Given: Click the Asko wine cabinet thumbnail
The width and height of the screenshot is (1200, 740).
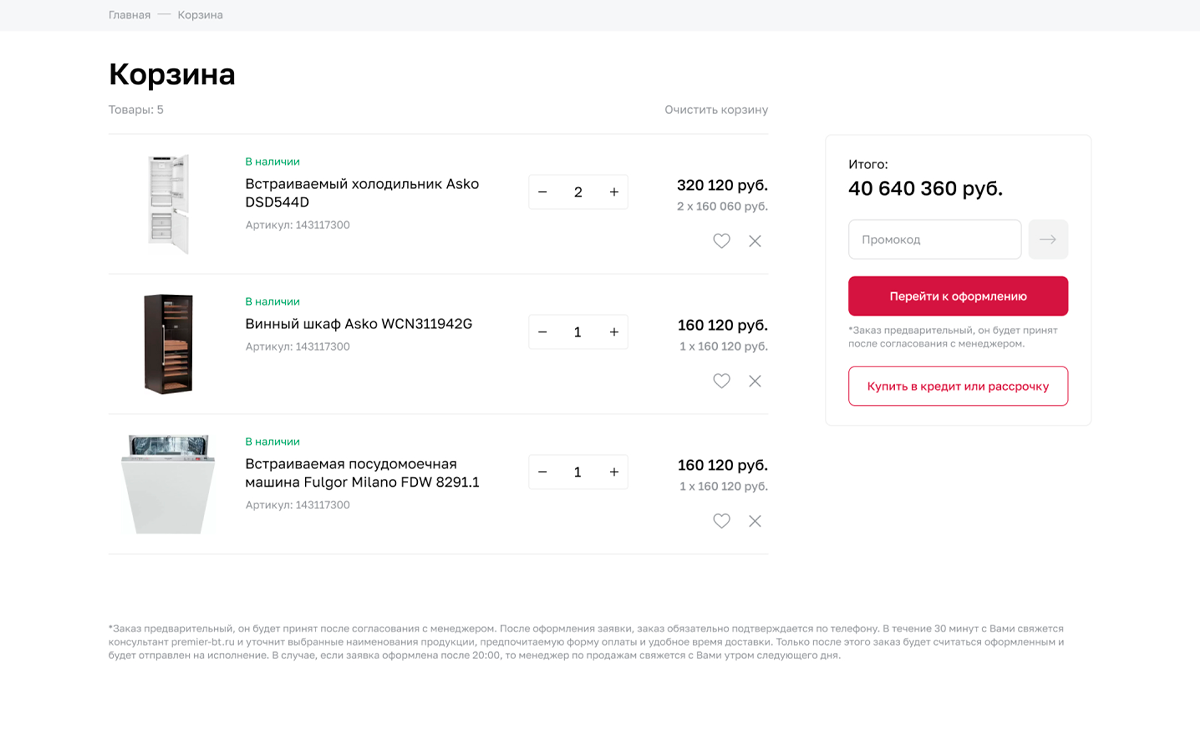Looking at the screenshot, I should [x=168, y=344].
